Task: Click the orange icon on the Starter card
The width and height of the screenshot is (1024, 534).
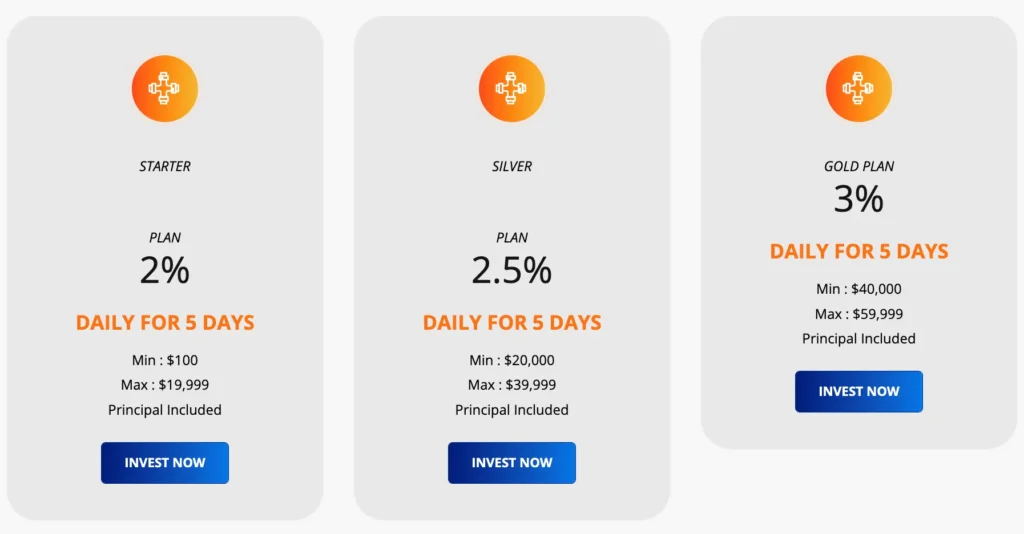Action: (x=165, y=89)
